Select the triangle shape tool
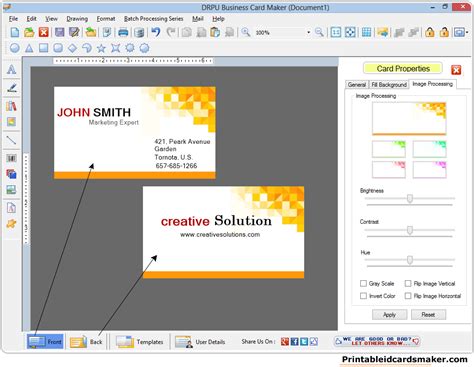The height and width of the screenshot is (367, 474). click(x=29, y=48)
